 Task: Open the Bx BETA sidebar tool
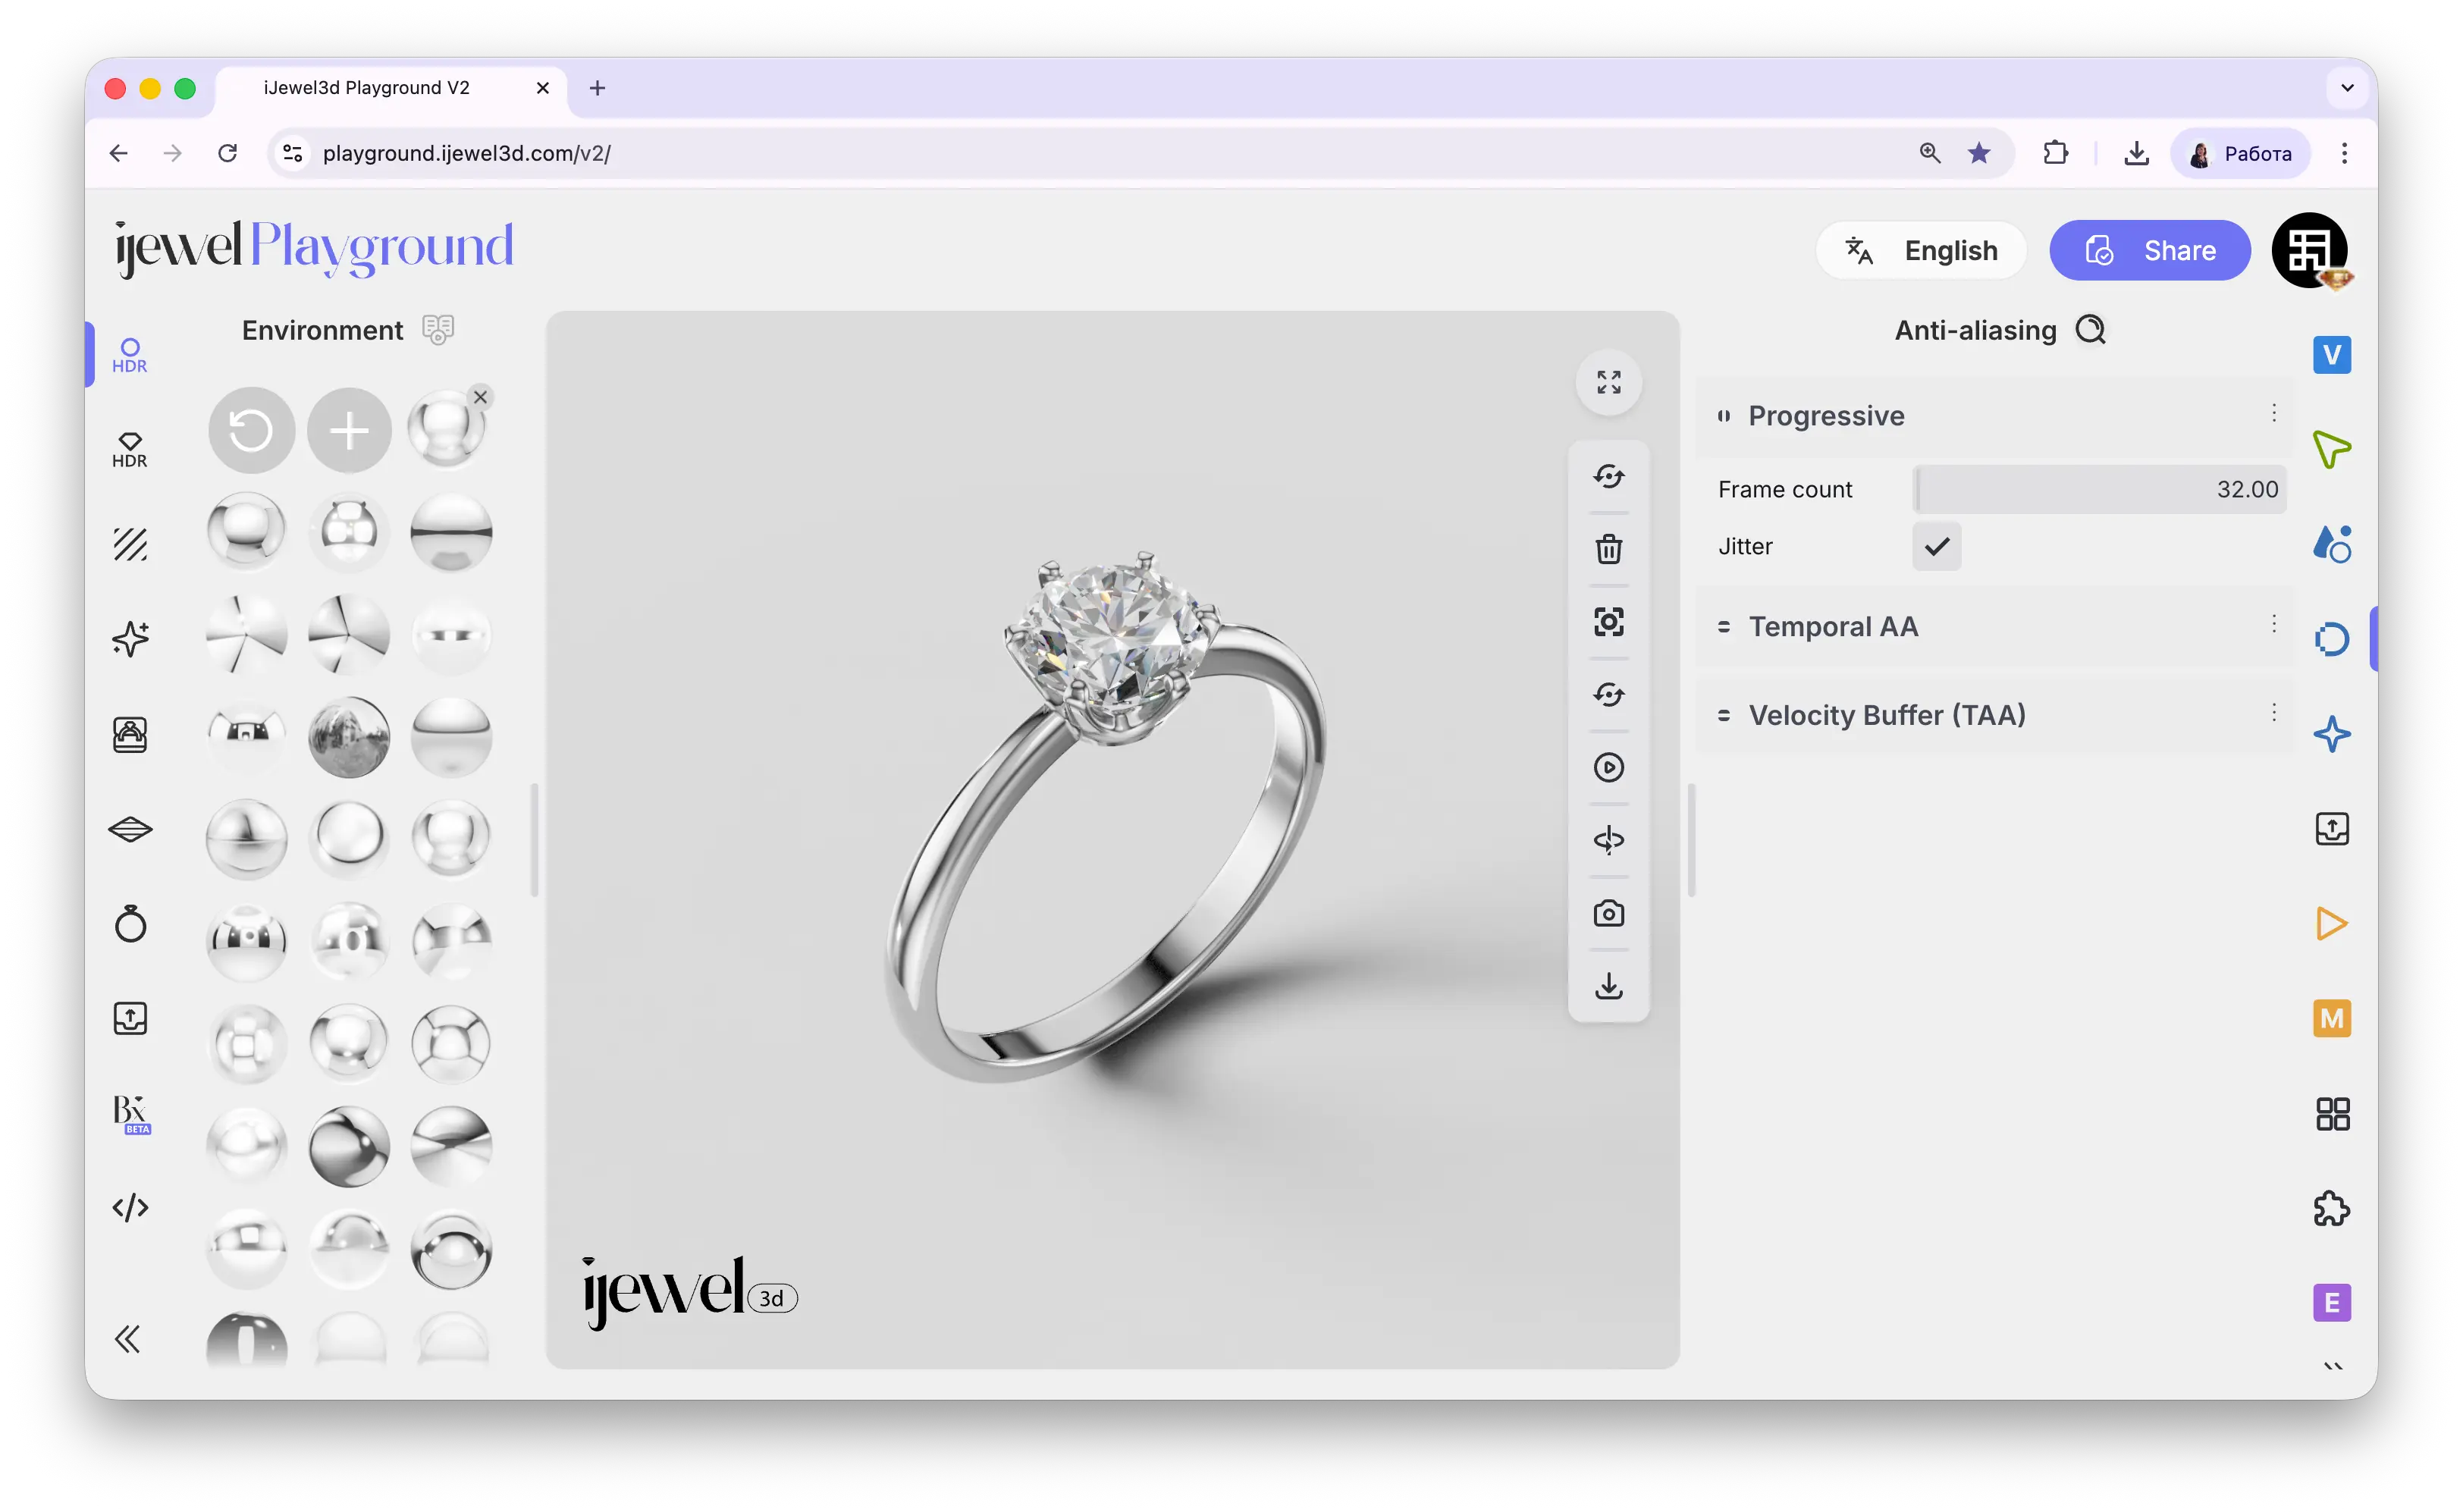coord(131,1113)
